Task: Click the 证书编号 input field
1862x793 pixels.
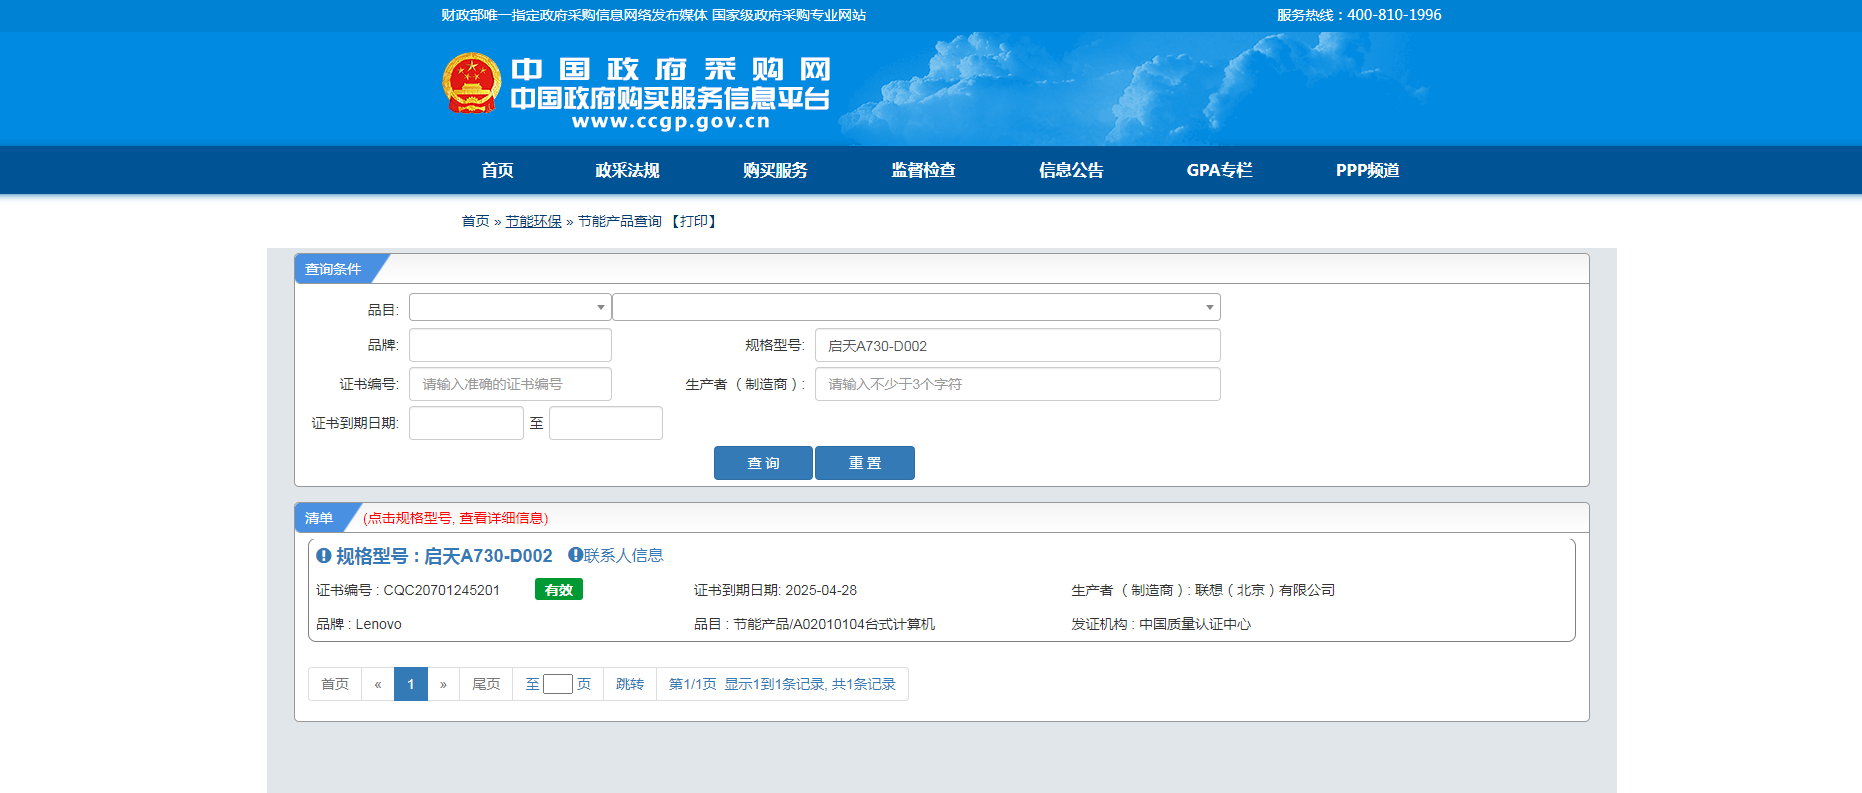Action: (510, 384)
